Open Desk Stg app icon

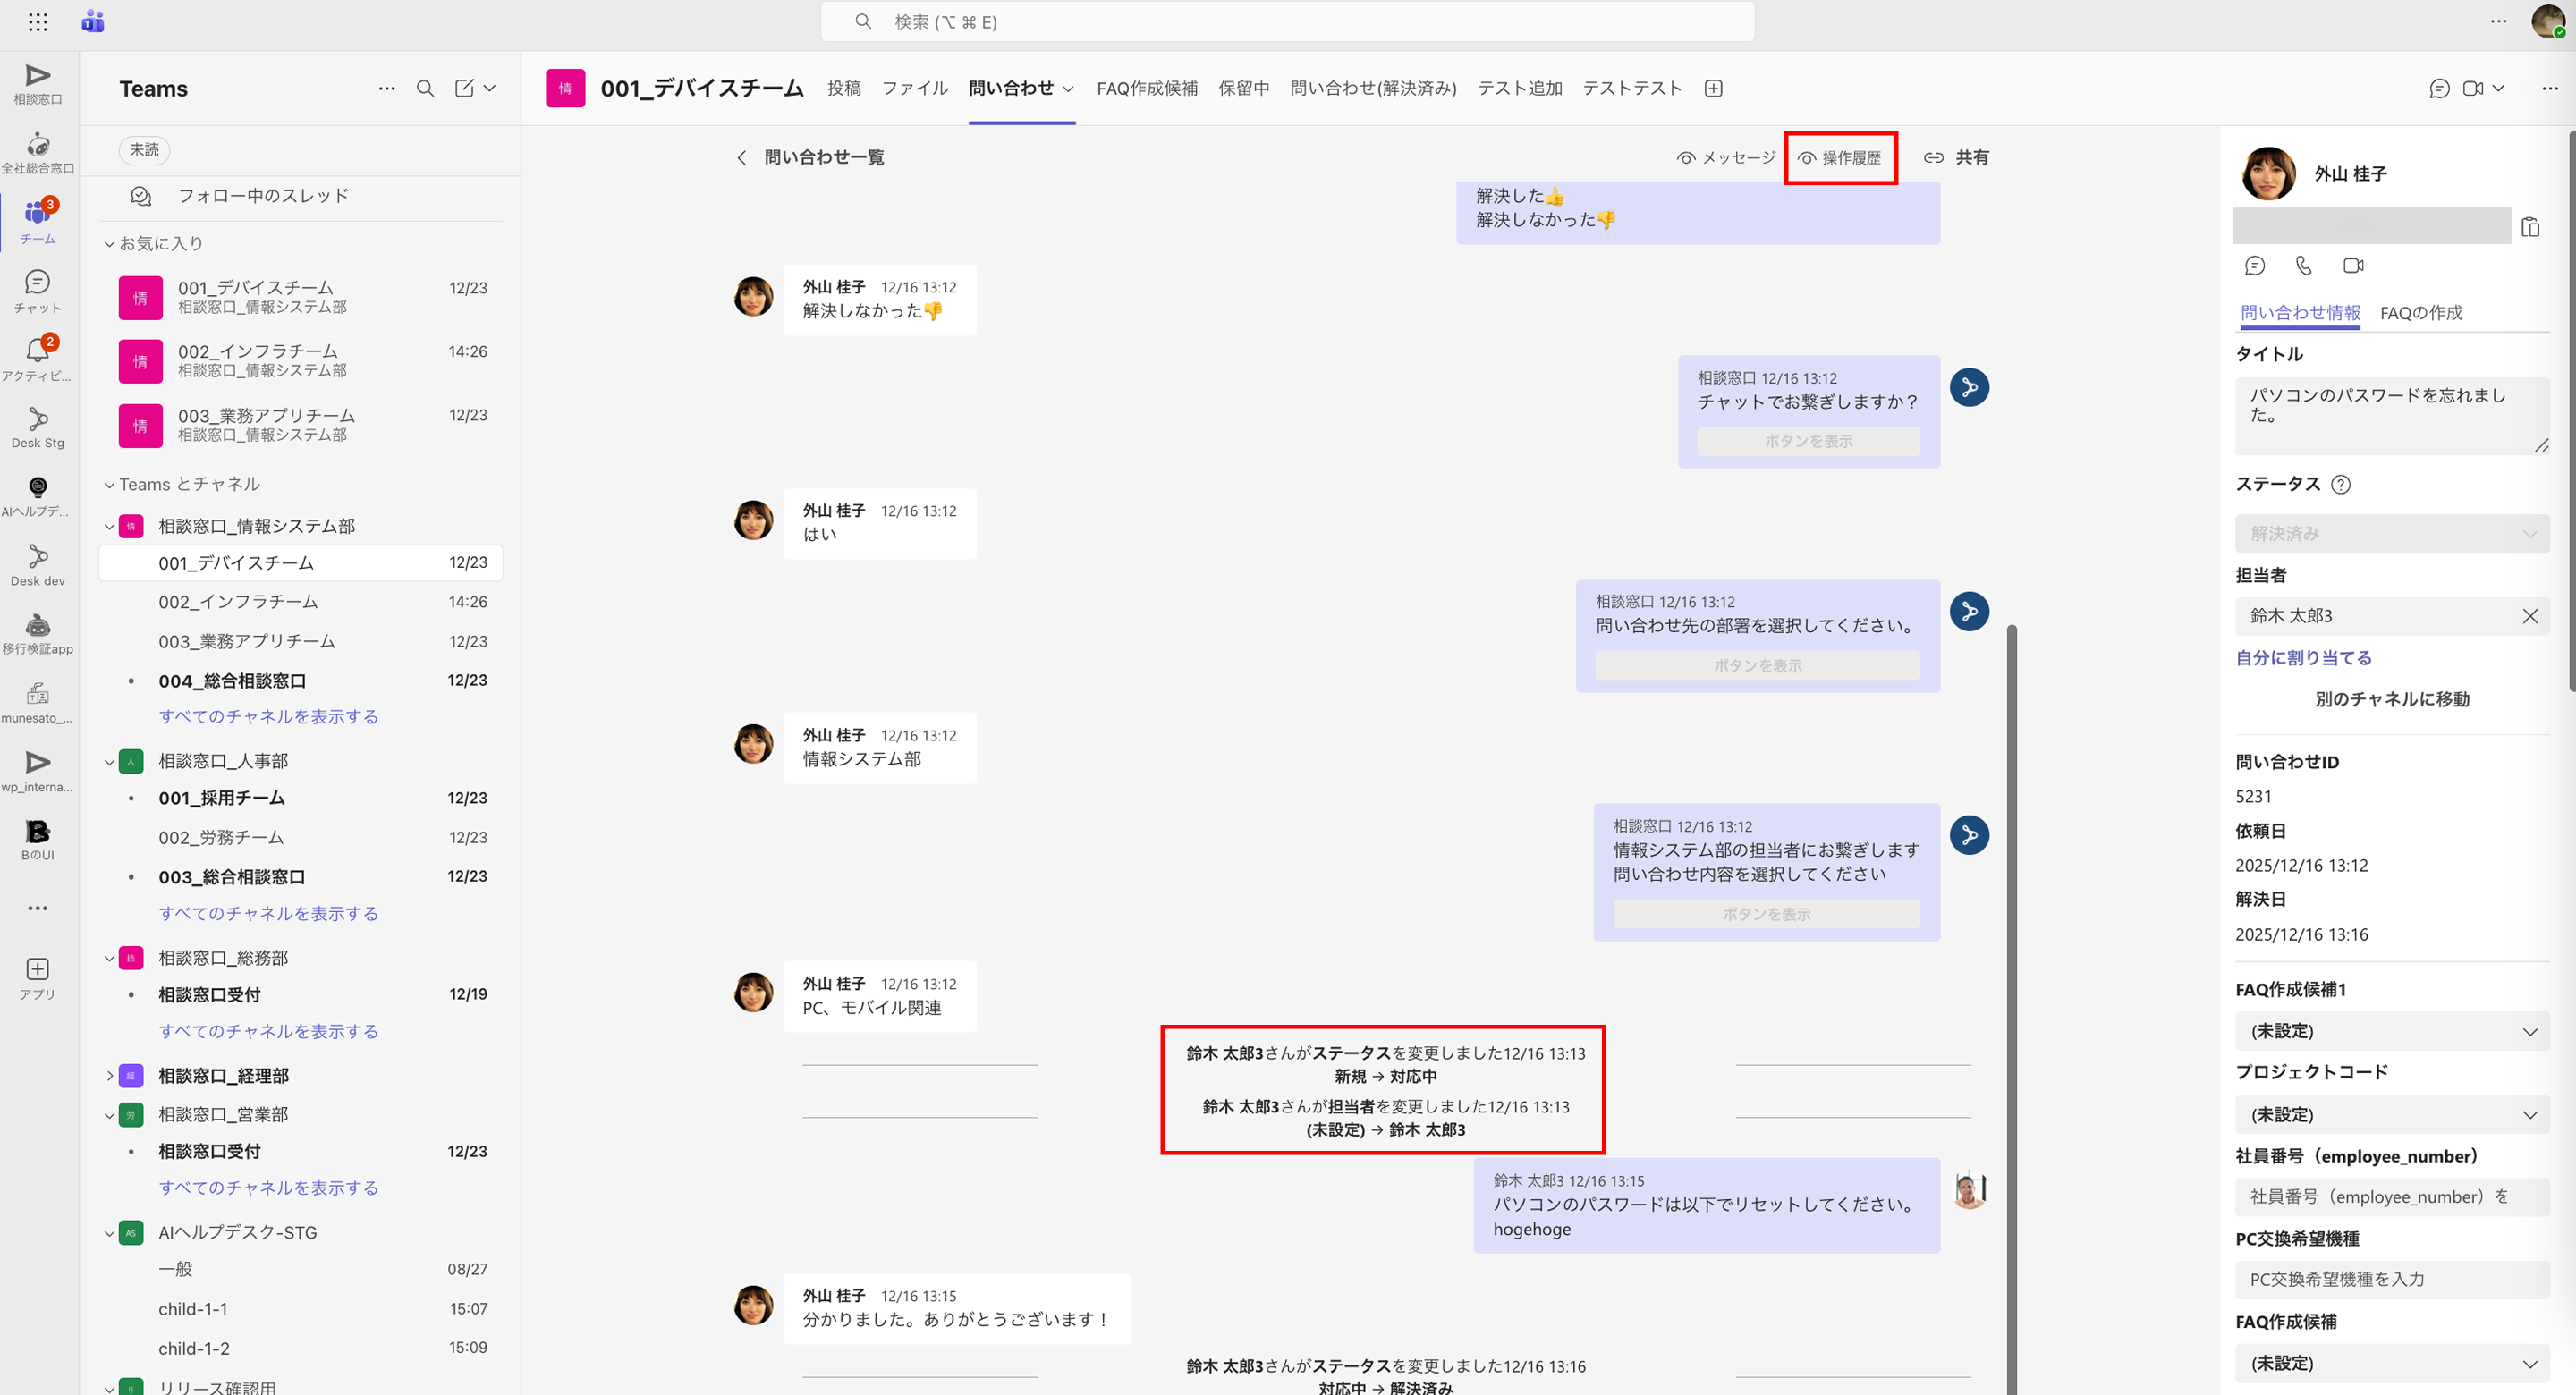click(38, 428)
